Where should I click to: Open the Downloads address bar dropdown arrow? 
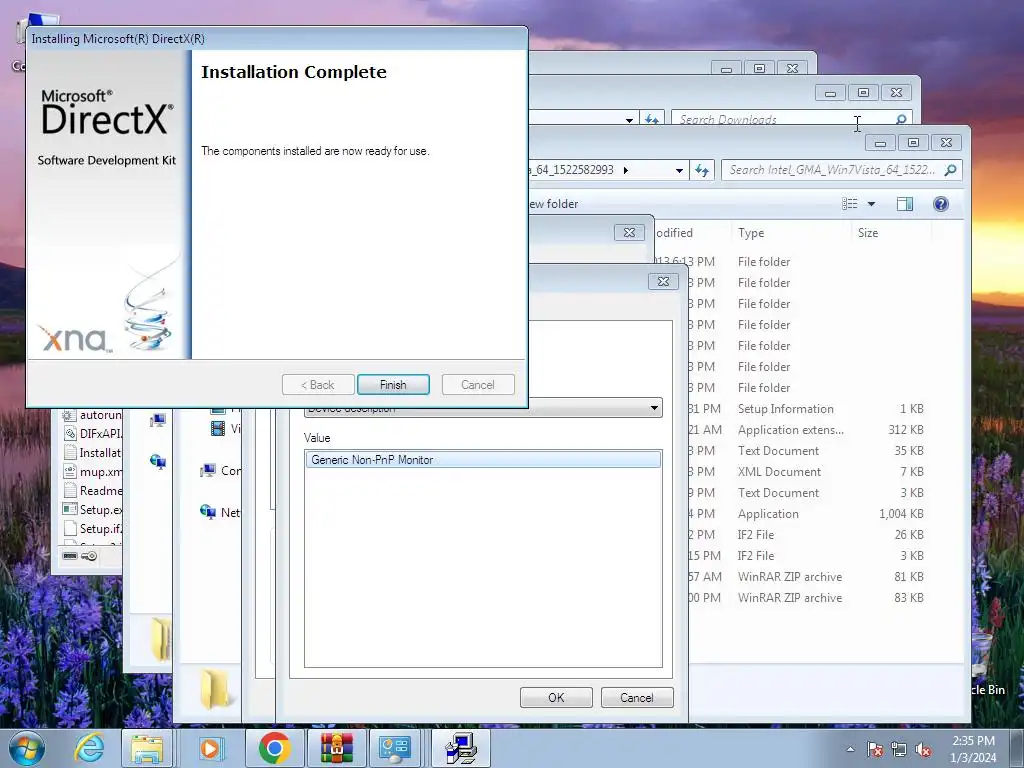[x=629, y=120]
